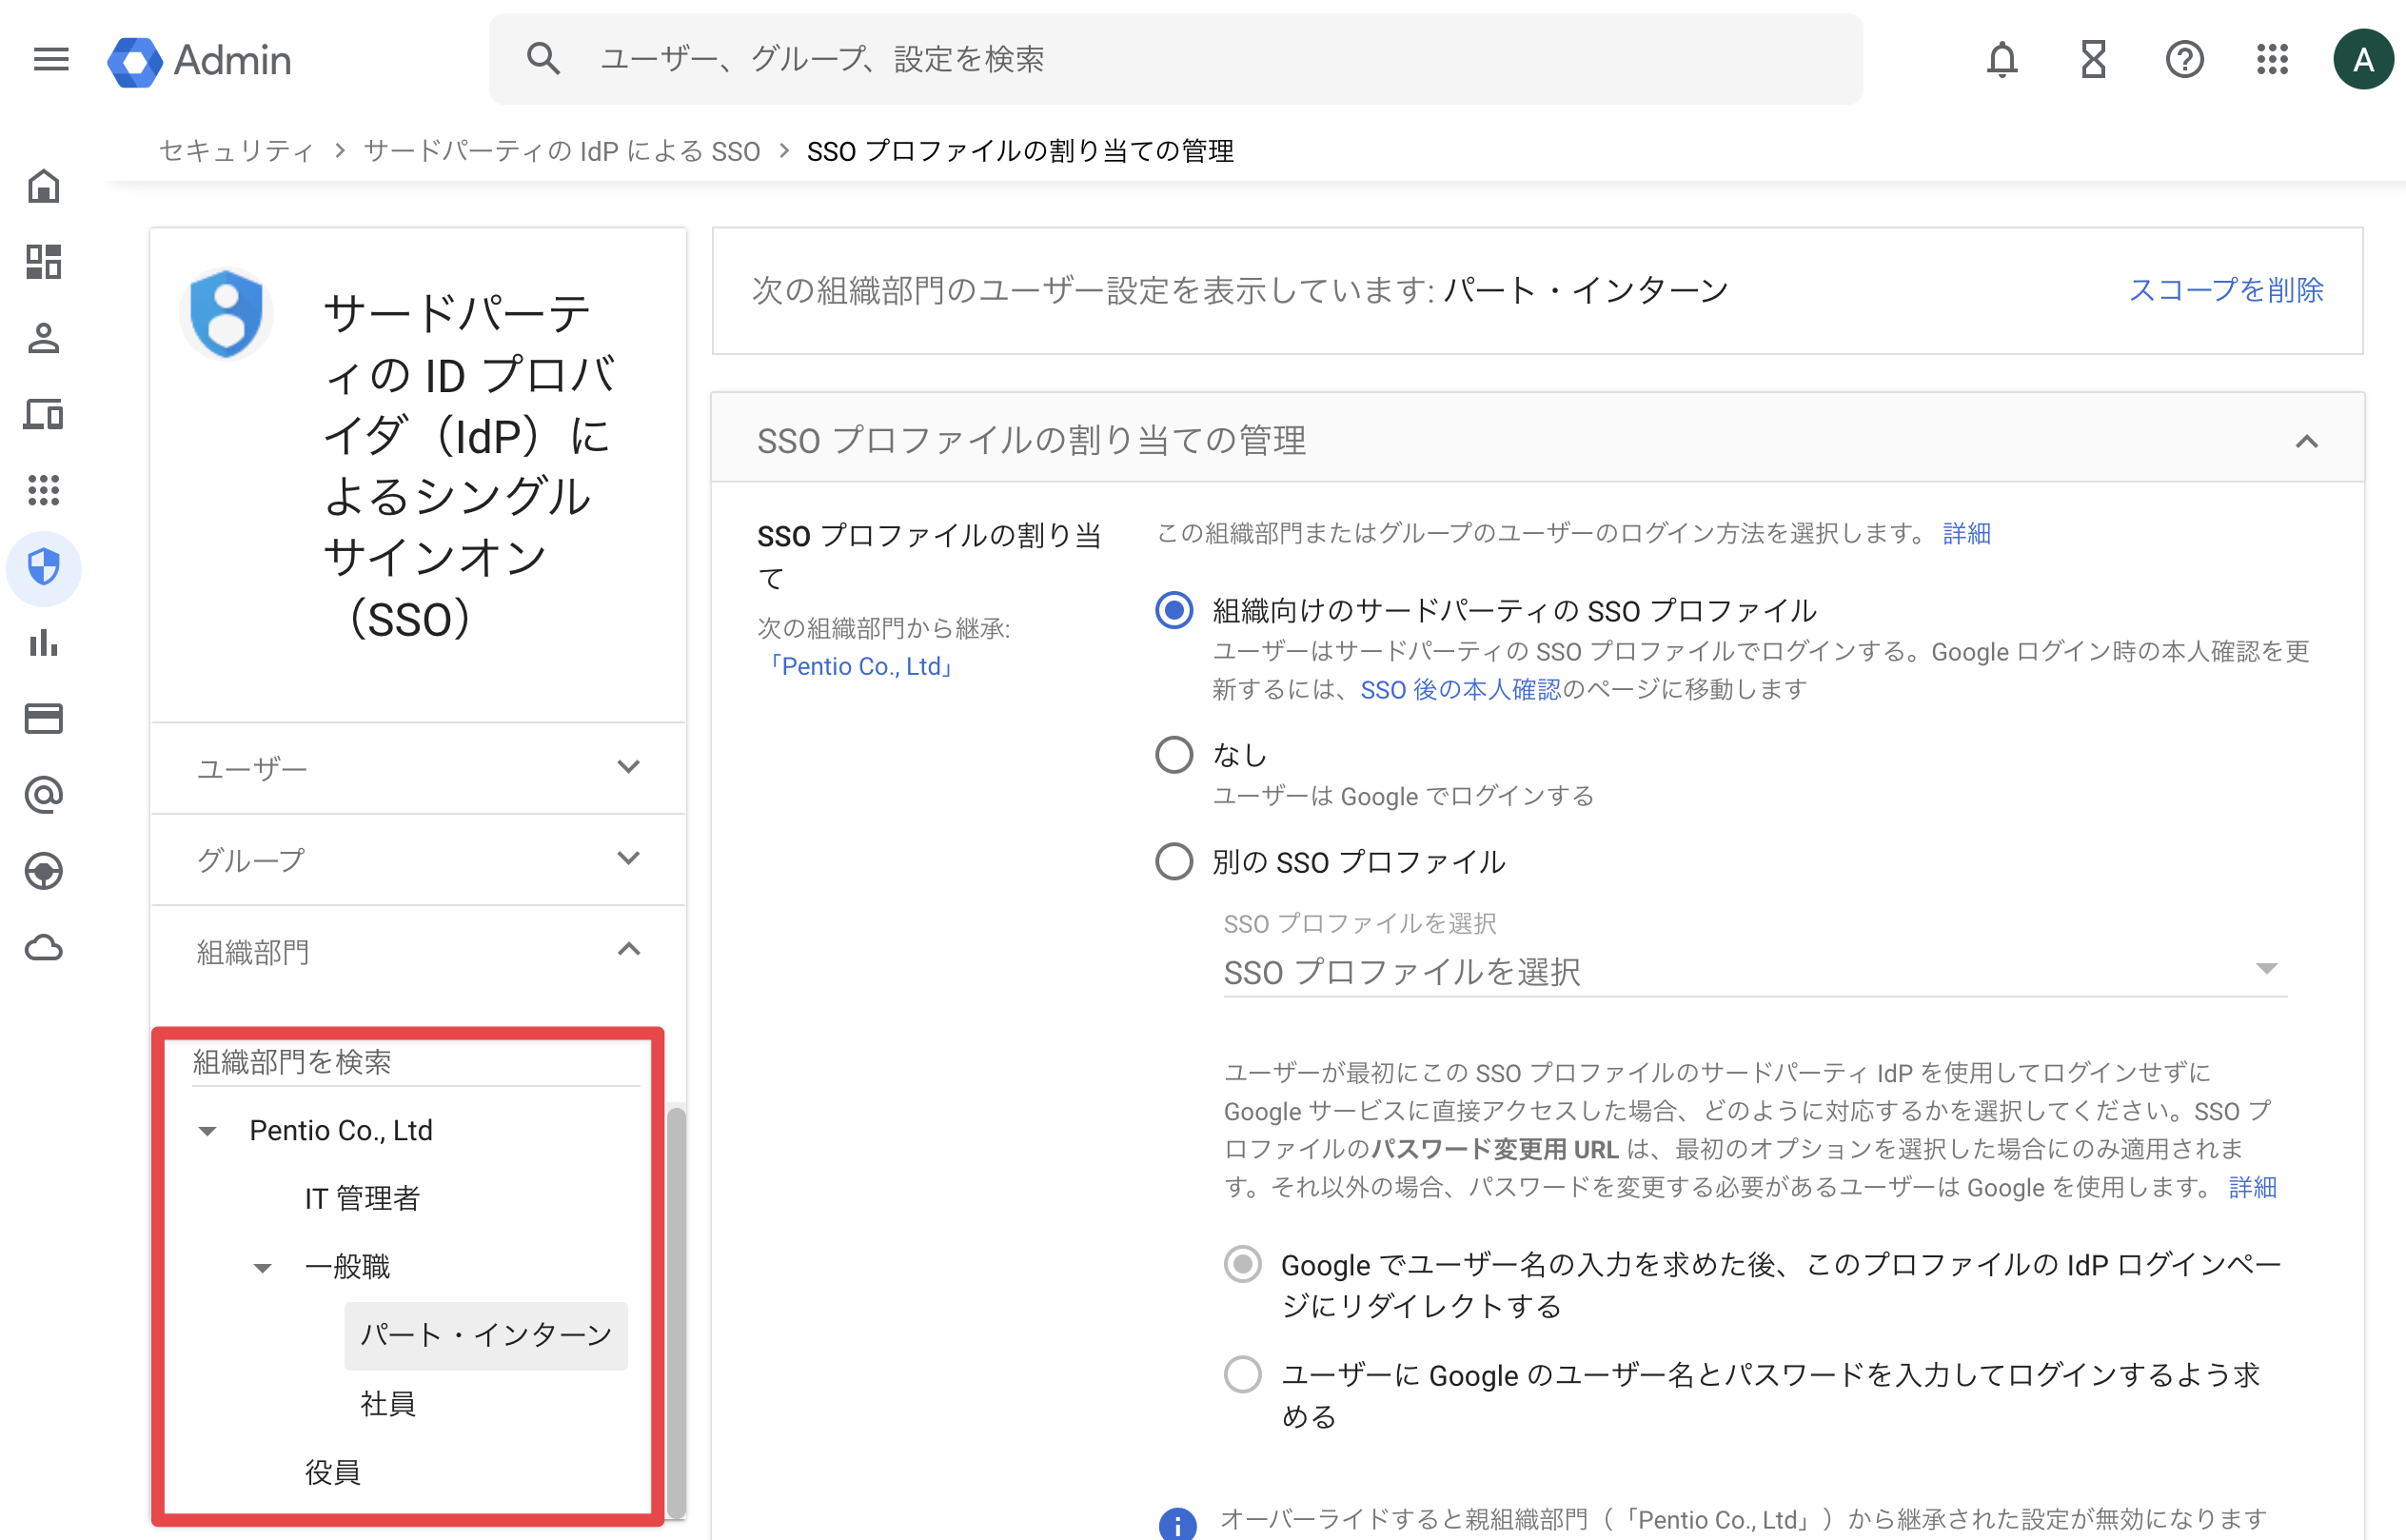Collapse the SSO プロファイルの割り当ての管理 panel
Screen dimensions: 2406x1540
pos(2306,441)
